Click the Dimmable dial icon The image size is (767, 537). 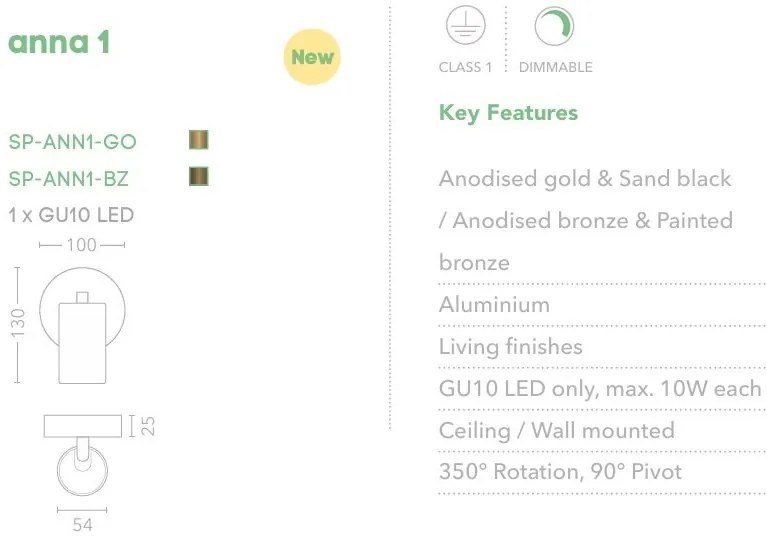click(x=554, y=27)
